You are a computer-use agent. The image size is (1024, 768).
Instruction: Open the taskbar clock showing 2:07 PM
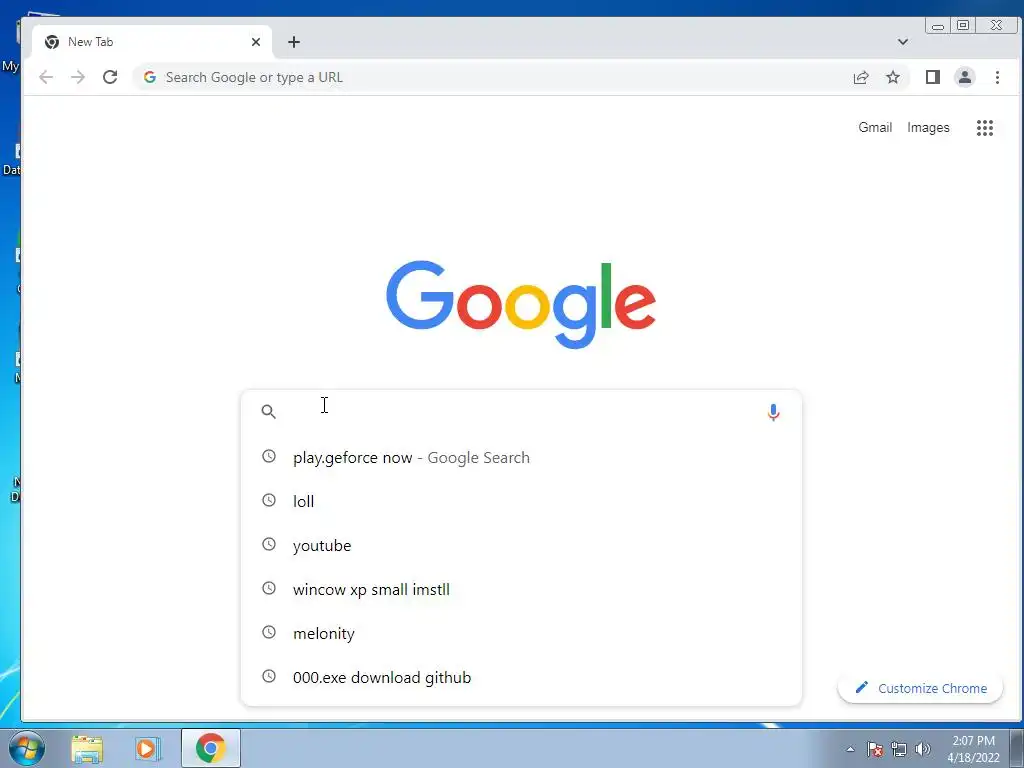click(x=973, y=749)
